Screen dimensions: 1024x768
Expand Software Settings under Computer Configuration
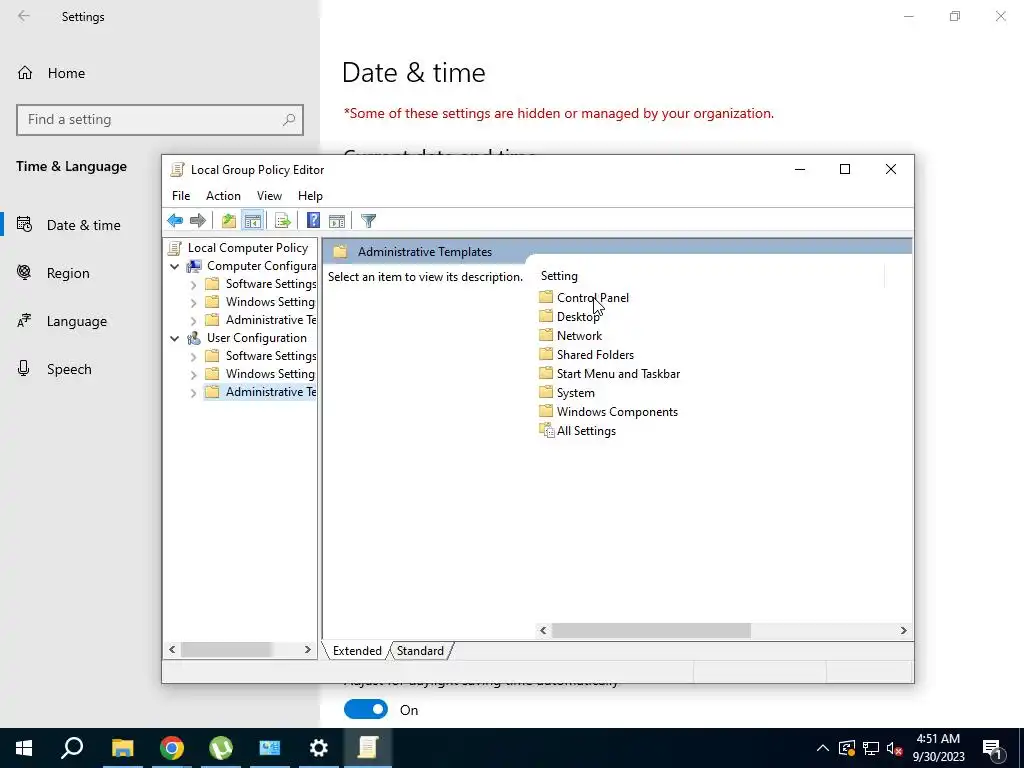[193, 285]
